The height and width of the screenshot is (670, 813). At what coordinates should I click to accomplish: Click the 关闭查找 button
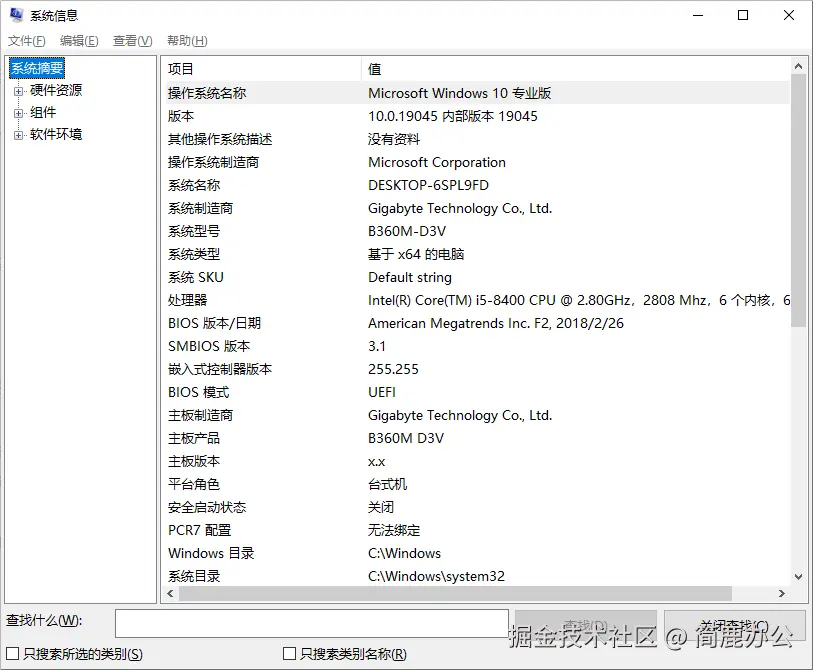coord(732,621)
